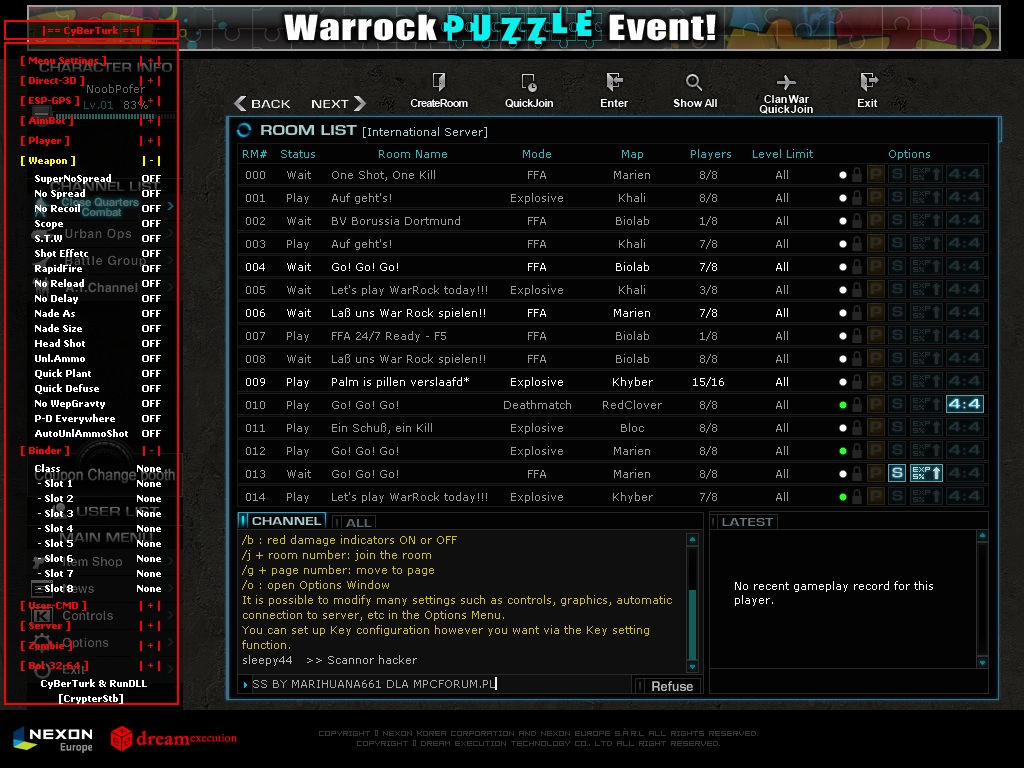
Task: Toggle Nade Size OFF setting
Action: point(151,328)
